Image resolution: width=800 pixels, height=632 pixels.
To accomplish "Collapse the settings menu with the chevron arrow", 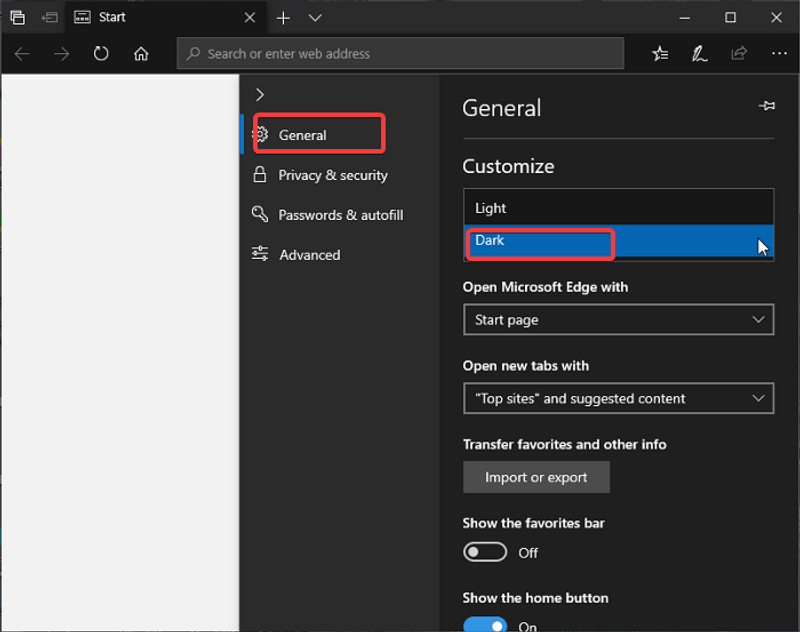I will (x=260, y=94).
